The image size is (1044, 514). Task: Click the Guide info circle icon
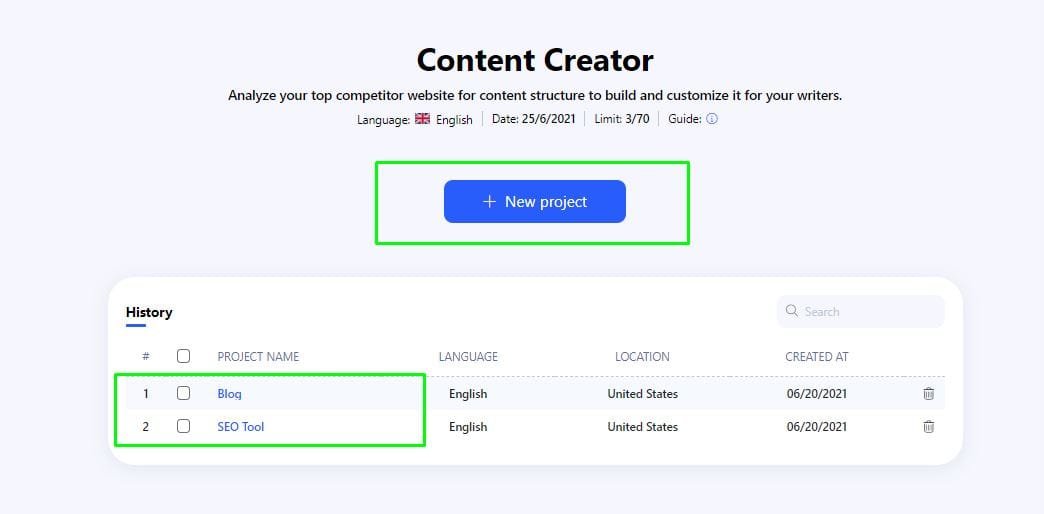point(712,119)
